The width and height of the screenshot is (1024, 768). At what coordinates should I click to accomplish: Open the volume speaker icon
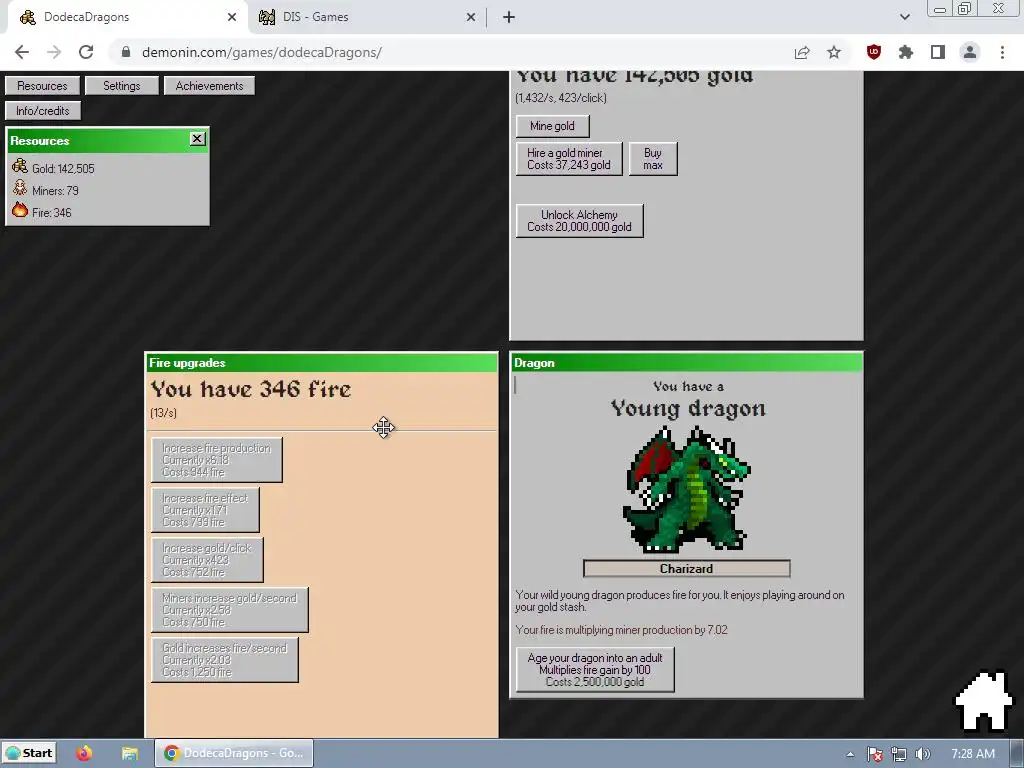tap(922, 754)
